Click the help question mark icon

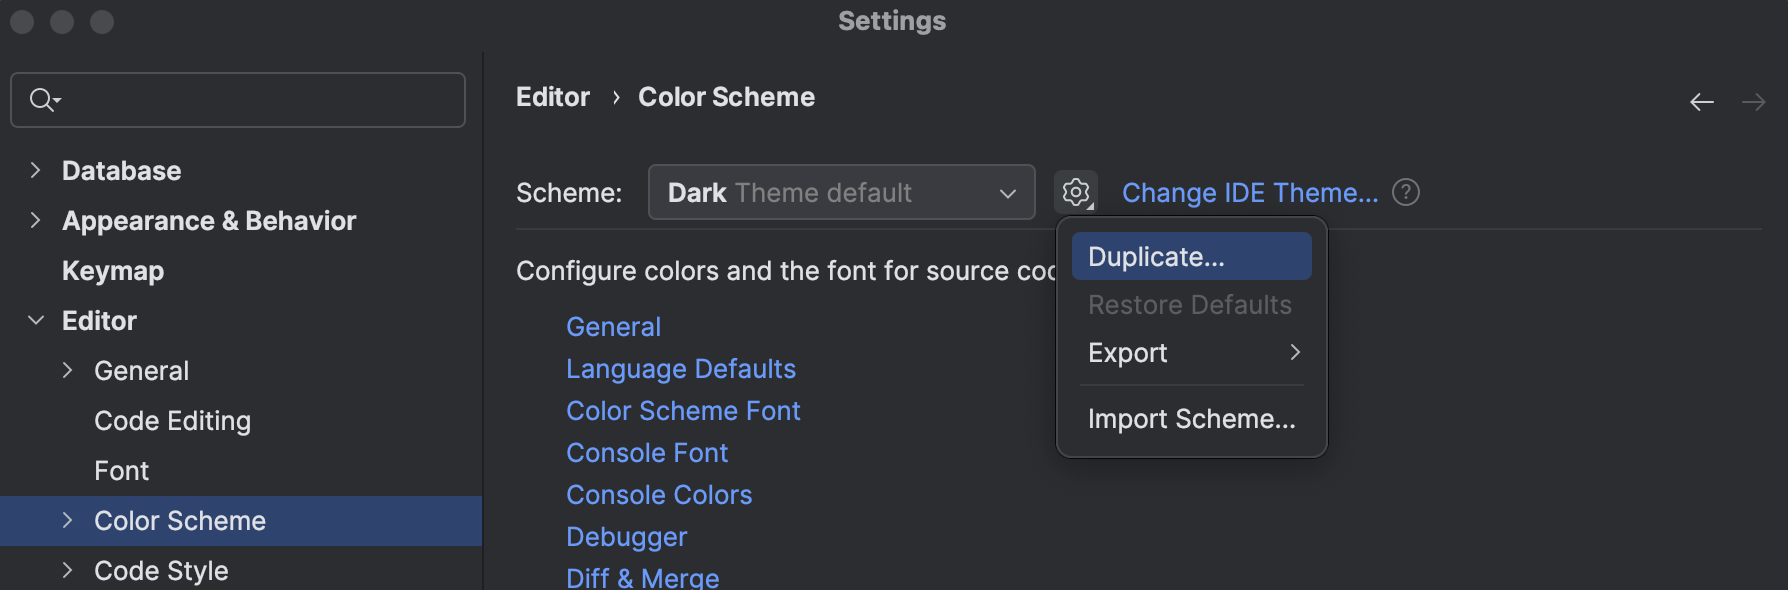(x=1405, y=192)
